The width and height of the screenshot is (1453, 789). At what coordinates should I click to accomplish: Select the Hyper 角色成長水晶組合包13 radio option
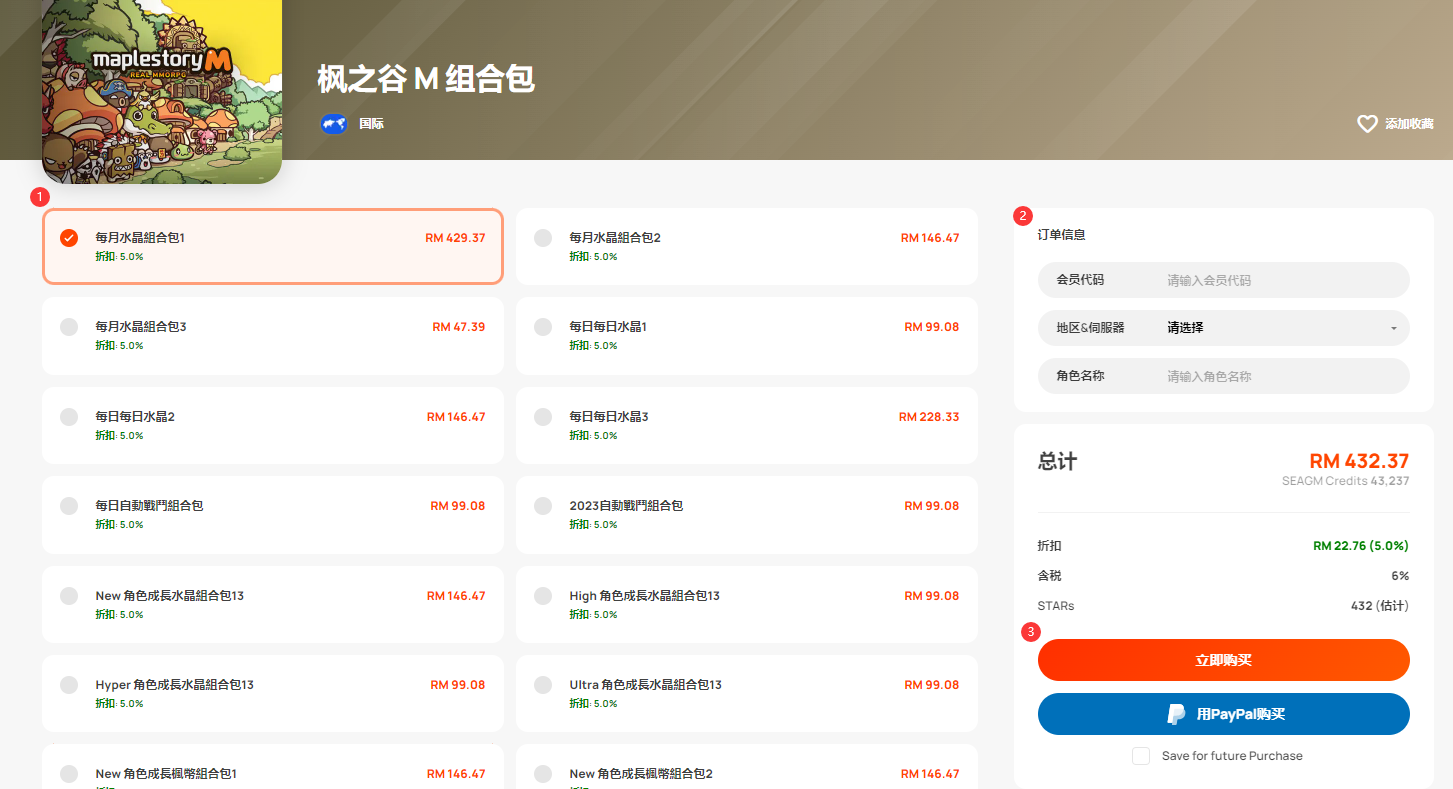pos(69,685)
